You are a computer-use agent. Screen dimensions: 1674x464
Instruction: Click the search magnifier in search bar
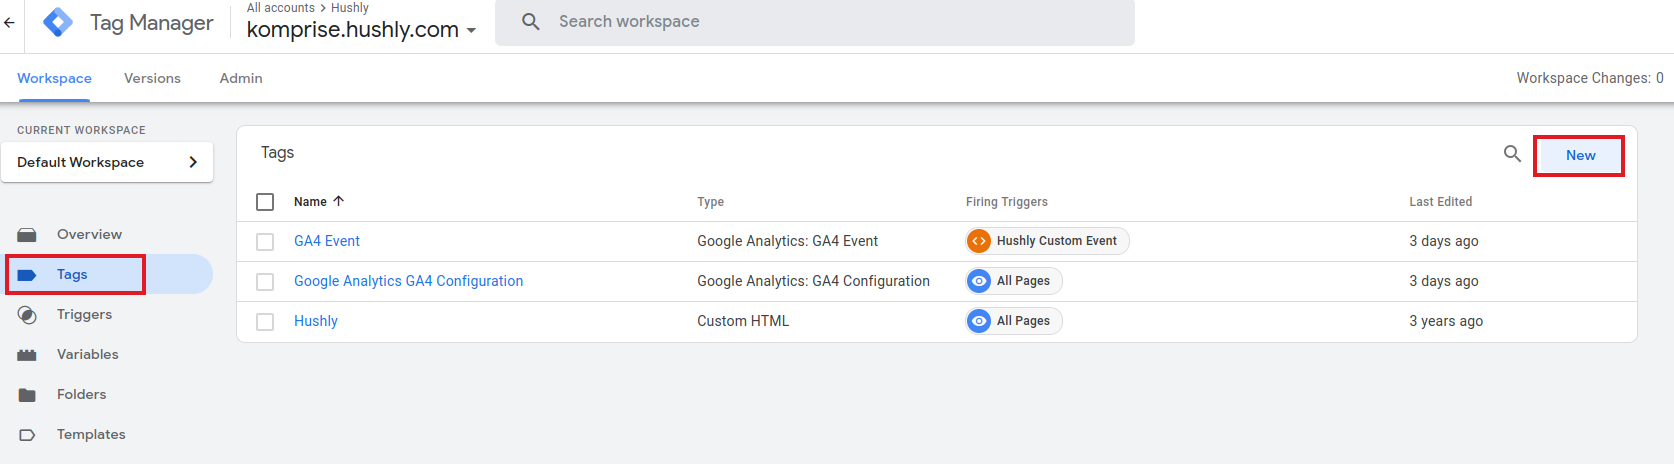tap(531, 21)
